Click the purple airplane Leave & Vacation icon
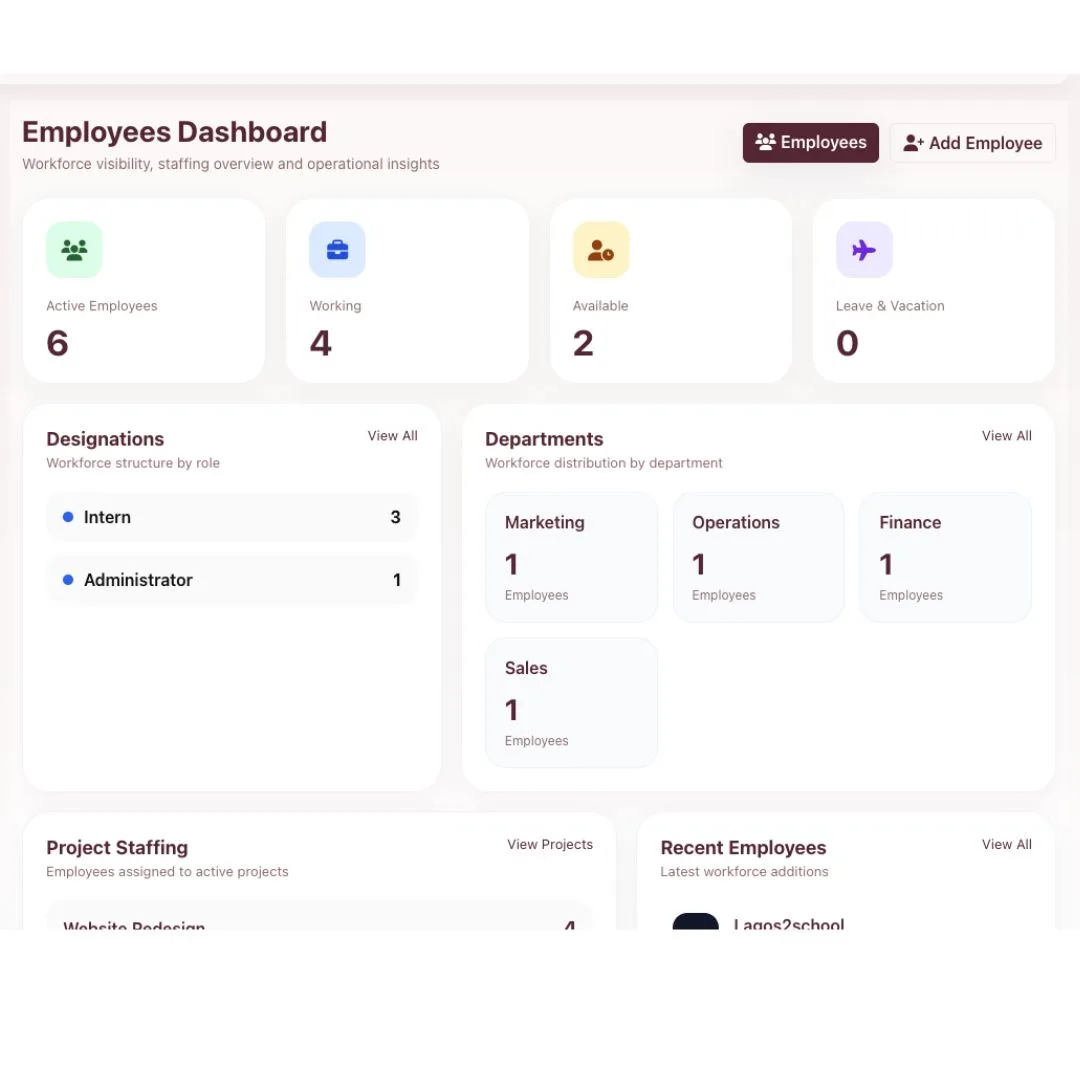 tap(864, 249)
